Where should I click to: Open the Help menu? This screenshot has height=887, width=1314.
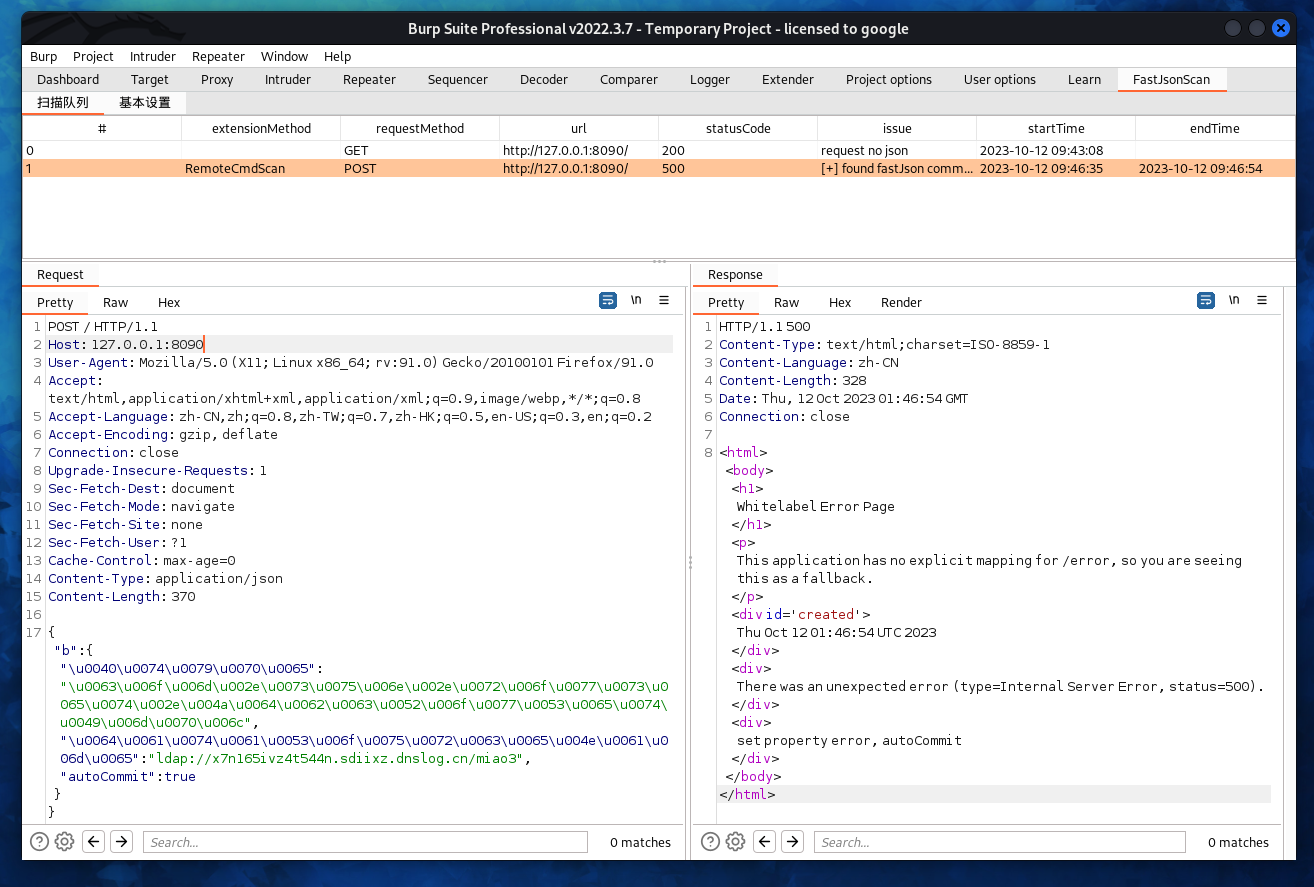tap(338, 57)
